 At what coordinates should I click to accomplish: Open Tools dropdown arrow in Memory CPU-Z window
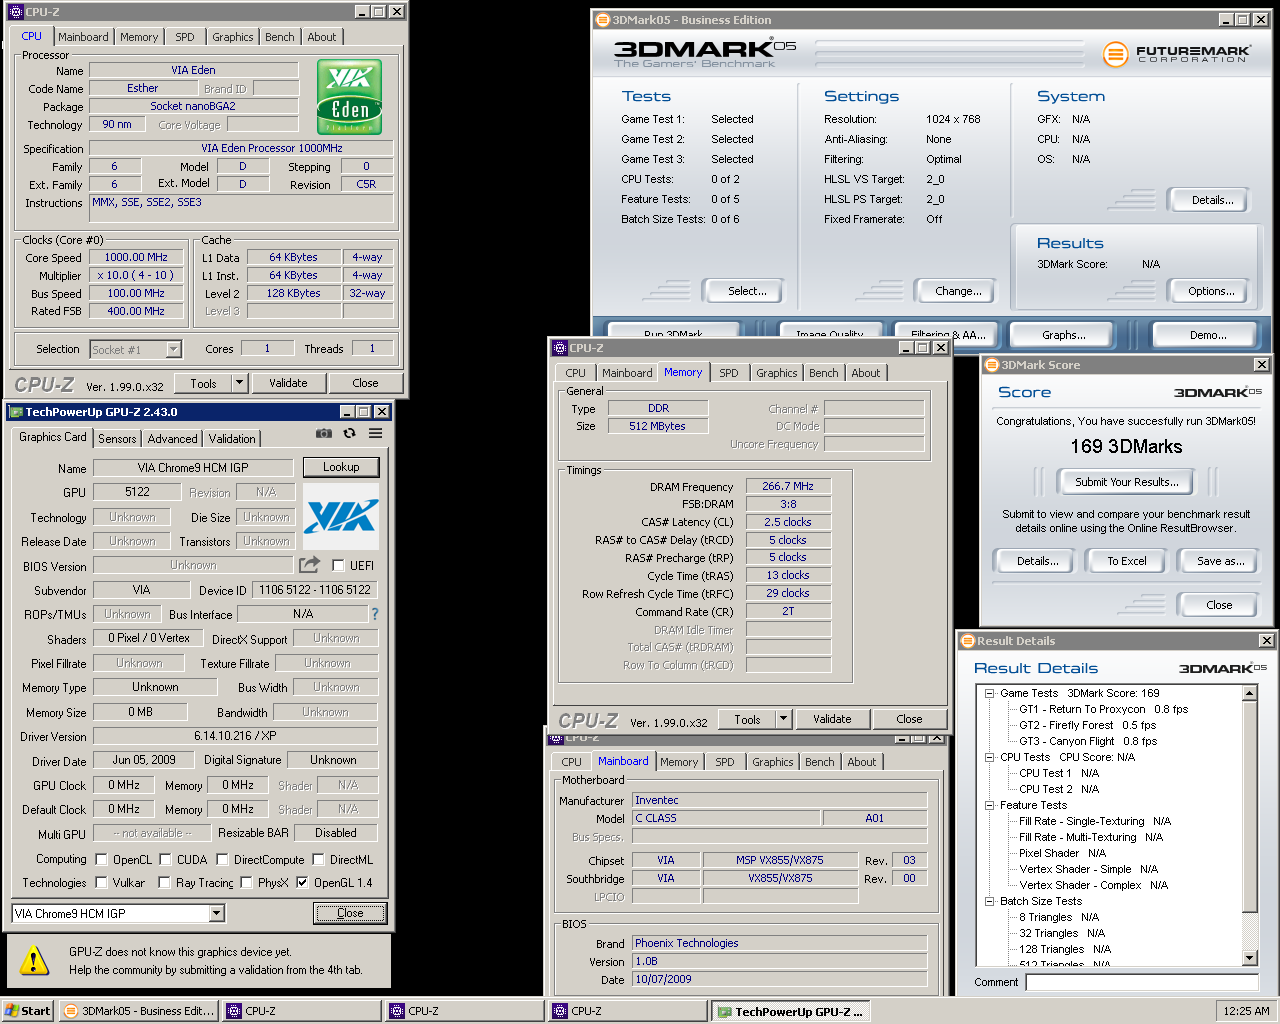point(783,719)
